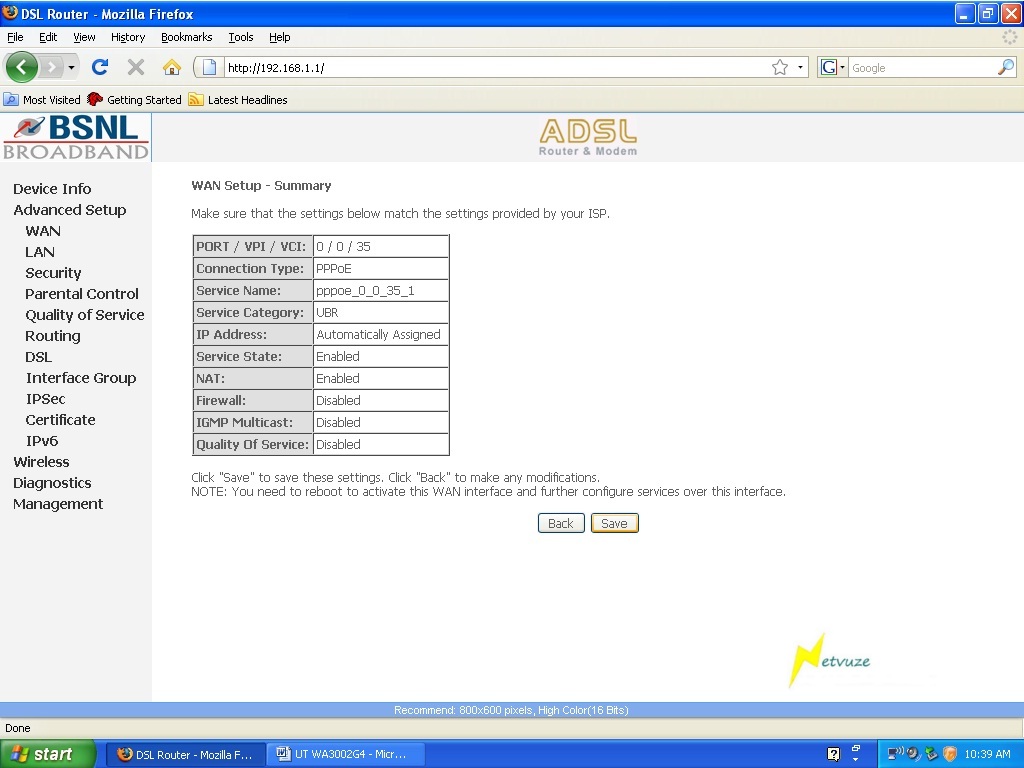Open the Tools menu
1024x768 pixels.
[240, 37]
